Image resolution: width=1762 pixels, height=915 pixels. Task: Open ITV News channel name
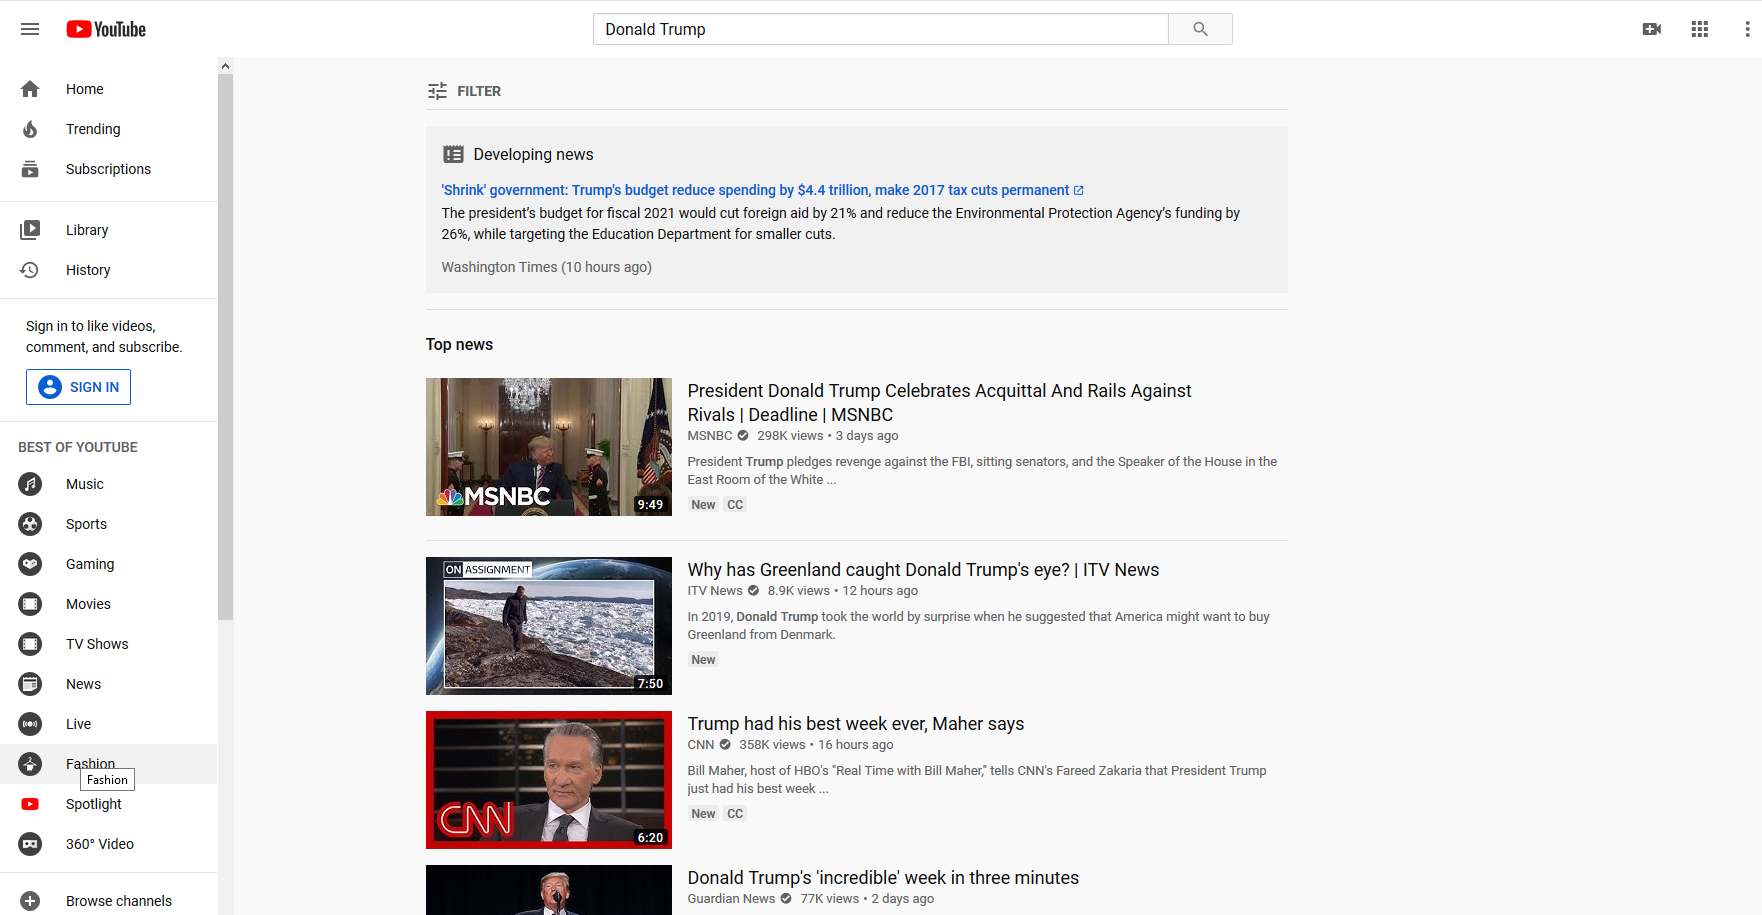pyautogui.click(x=715, y=590)
